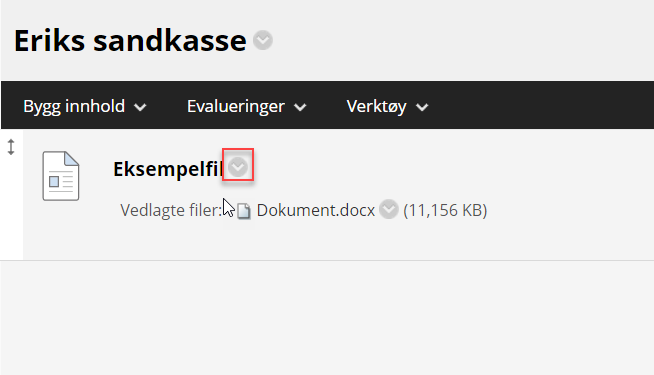Open the Verktøy menu
This screenshot has width=654, height=375.
[x=387, y=106]
